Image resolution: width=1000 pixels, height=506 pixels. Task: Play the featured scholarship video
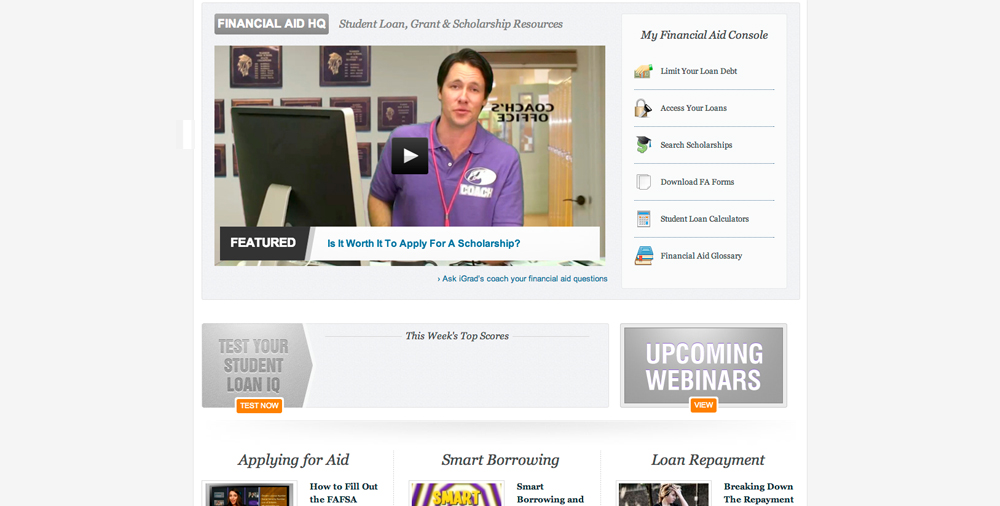tap(409, 155)
